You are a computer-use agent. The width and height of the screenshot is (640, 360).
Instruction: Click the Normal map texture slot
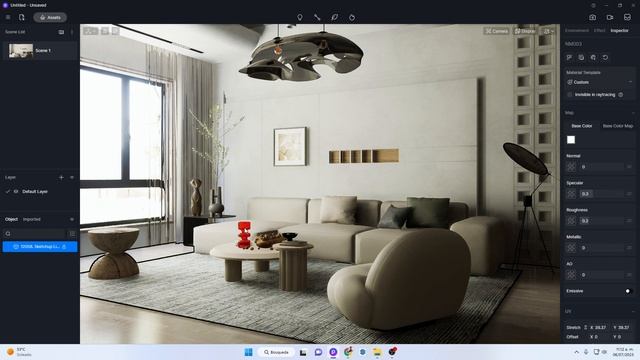coord(571,167)
